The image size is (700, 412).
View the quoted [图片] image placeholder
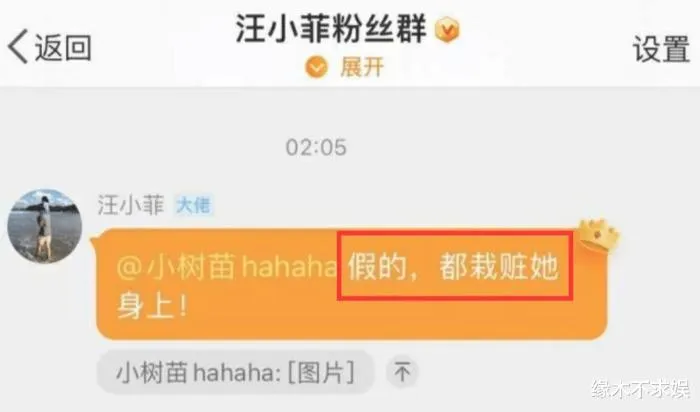click(321, 372)
